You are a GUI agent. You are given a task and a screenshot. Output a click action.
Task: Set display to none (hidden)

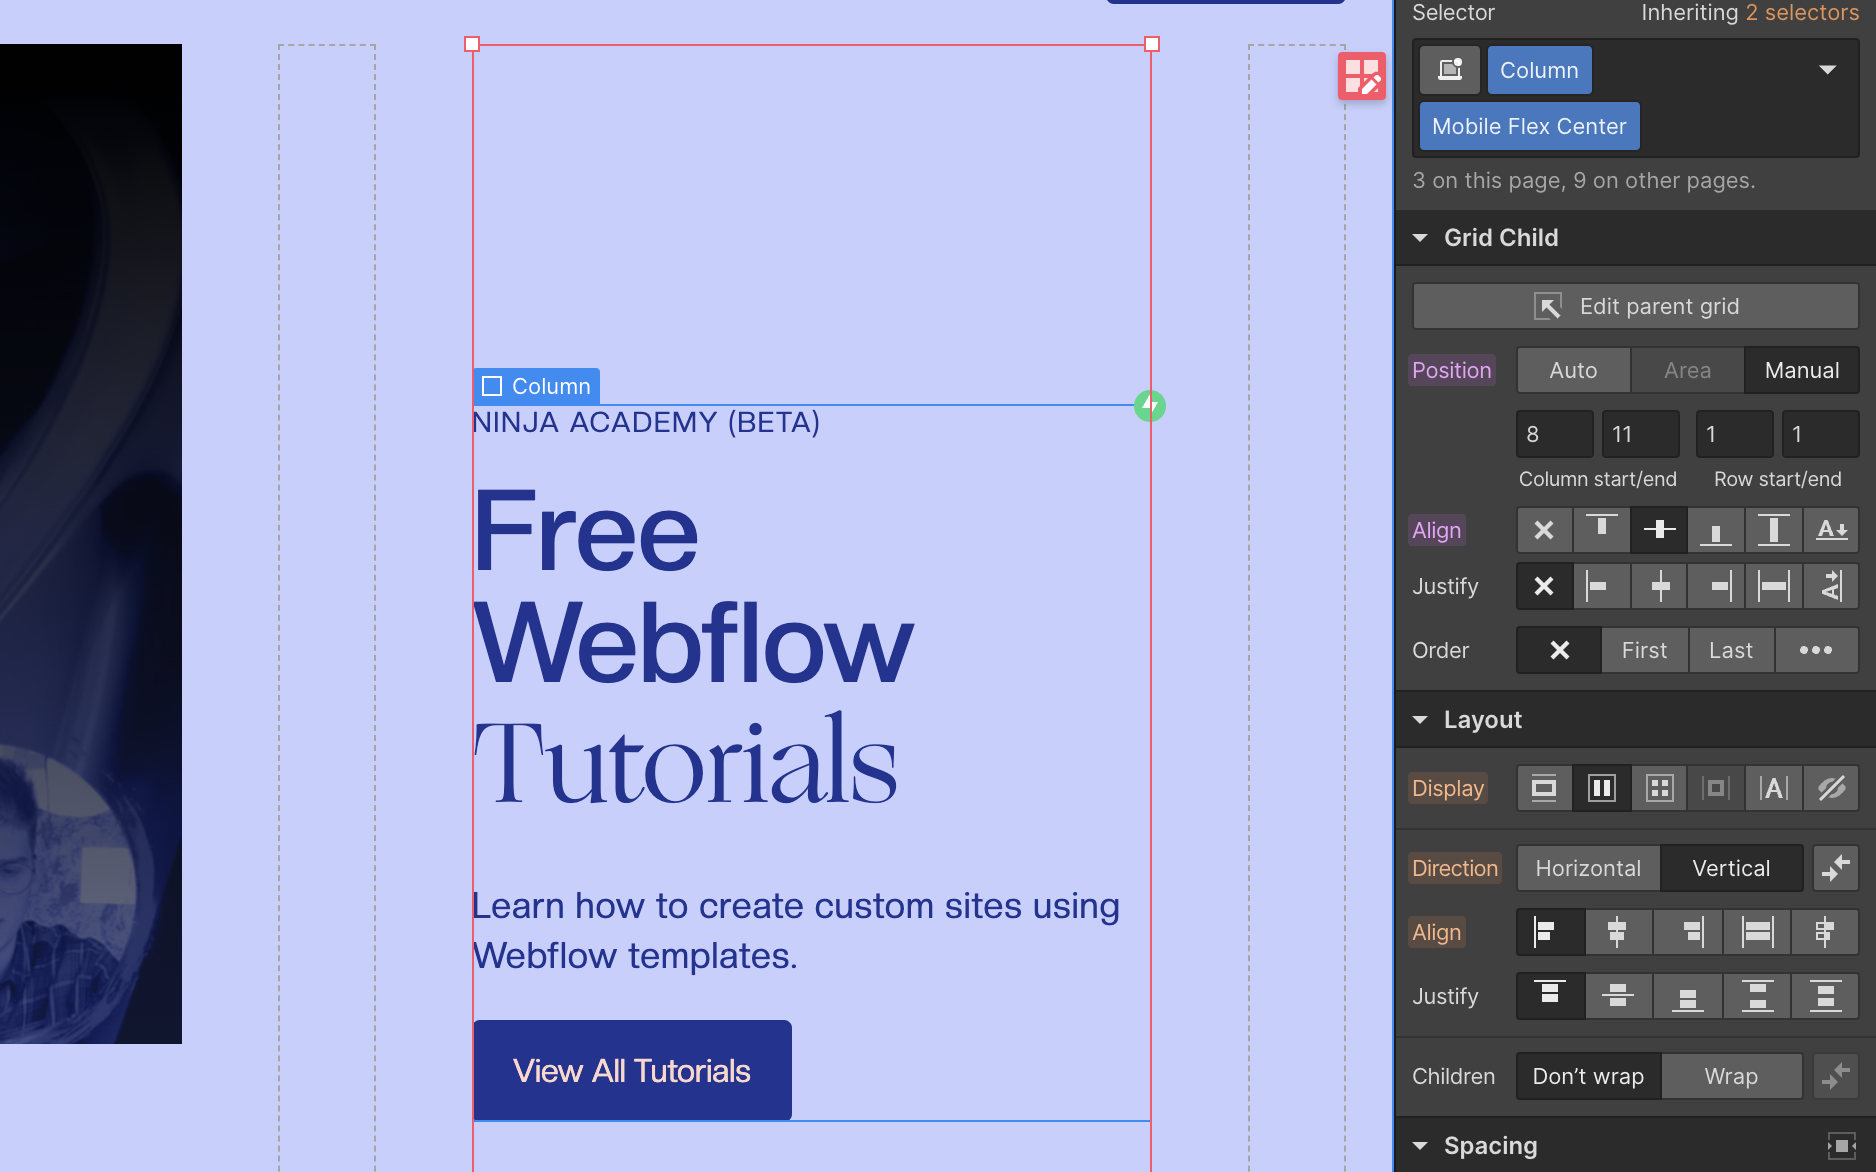click(1832, 788)
